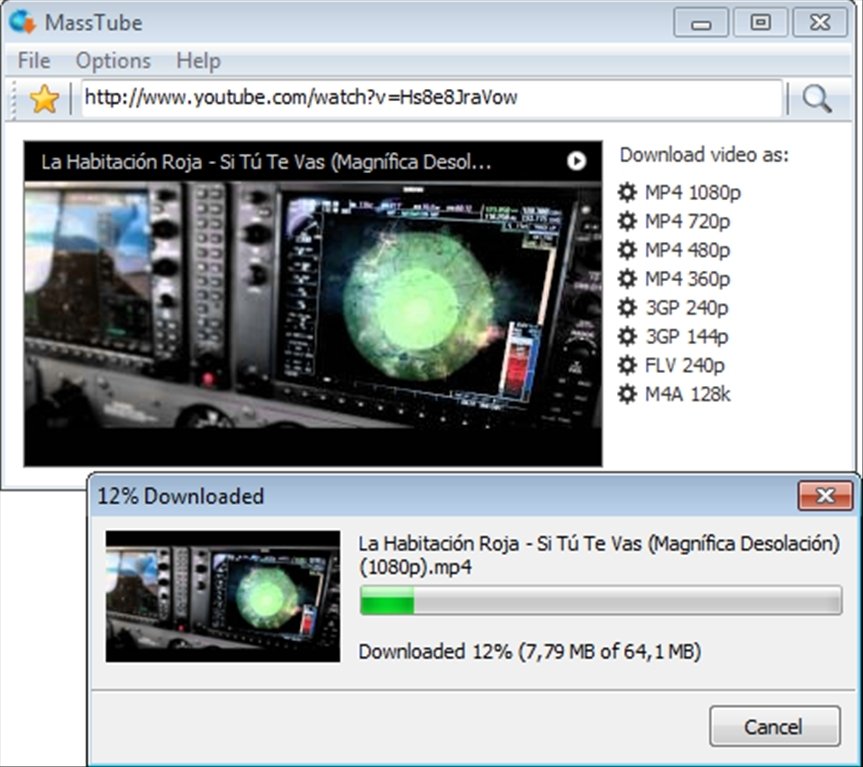This screenshot has width=863, height=767.
Task: Download video as 3GP 144p
Action: (x=686, y=336)
